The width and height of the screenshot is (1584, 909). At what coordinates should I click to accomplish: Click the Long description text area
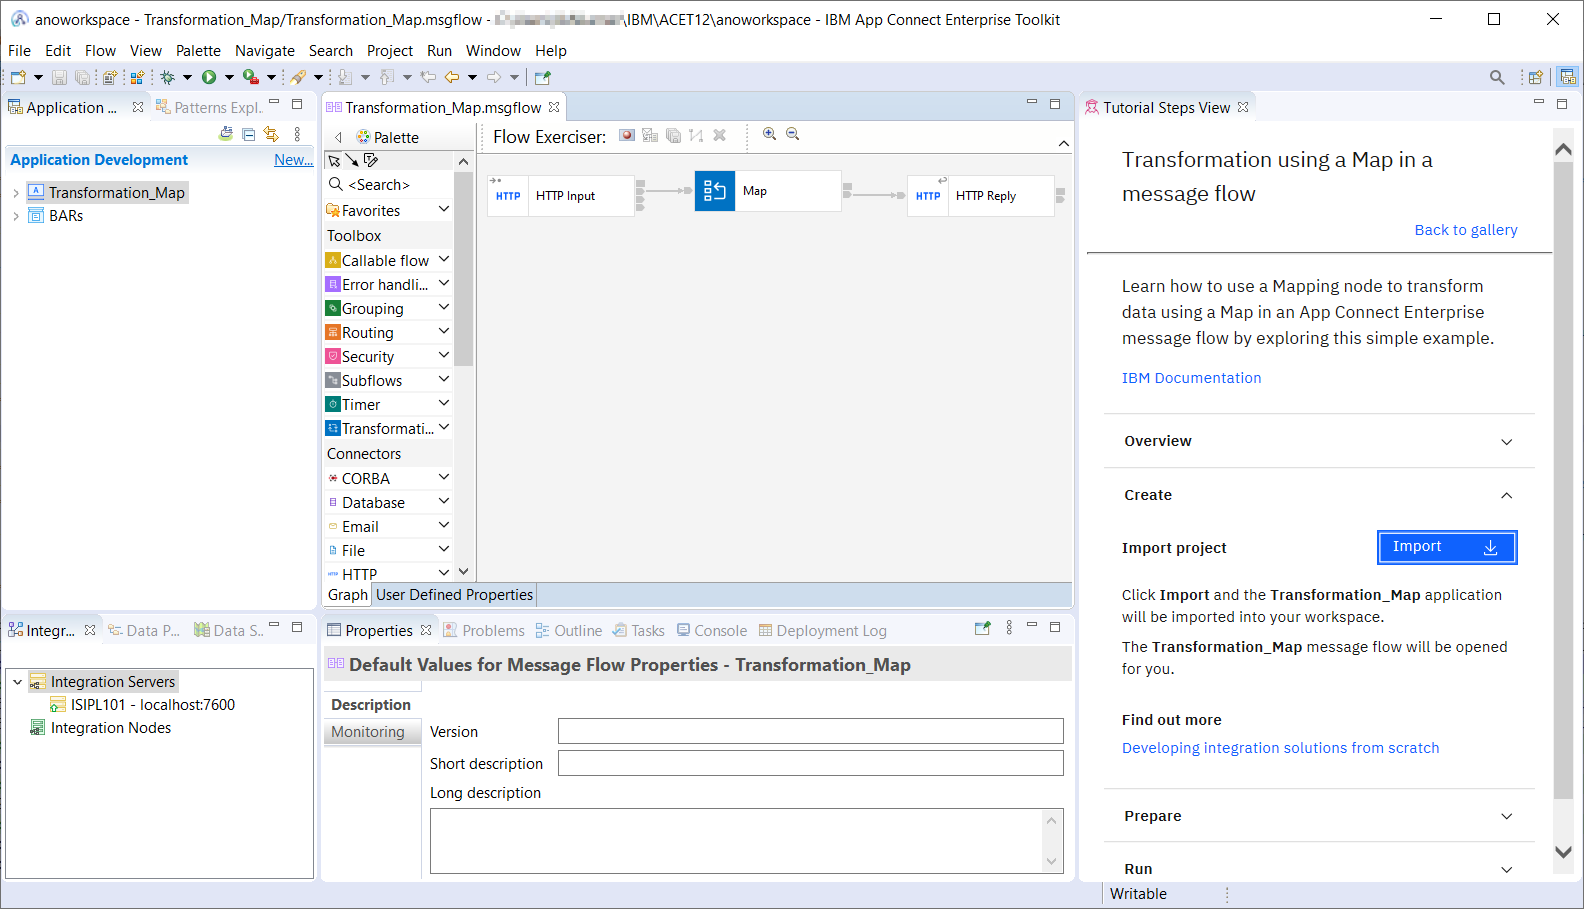pyautogui.click(x=746, y=841)
